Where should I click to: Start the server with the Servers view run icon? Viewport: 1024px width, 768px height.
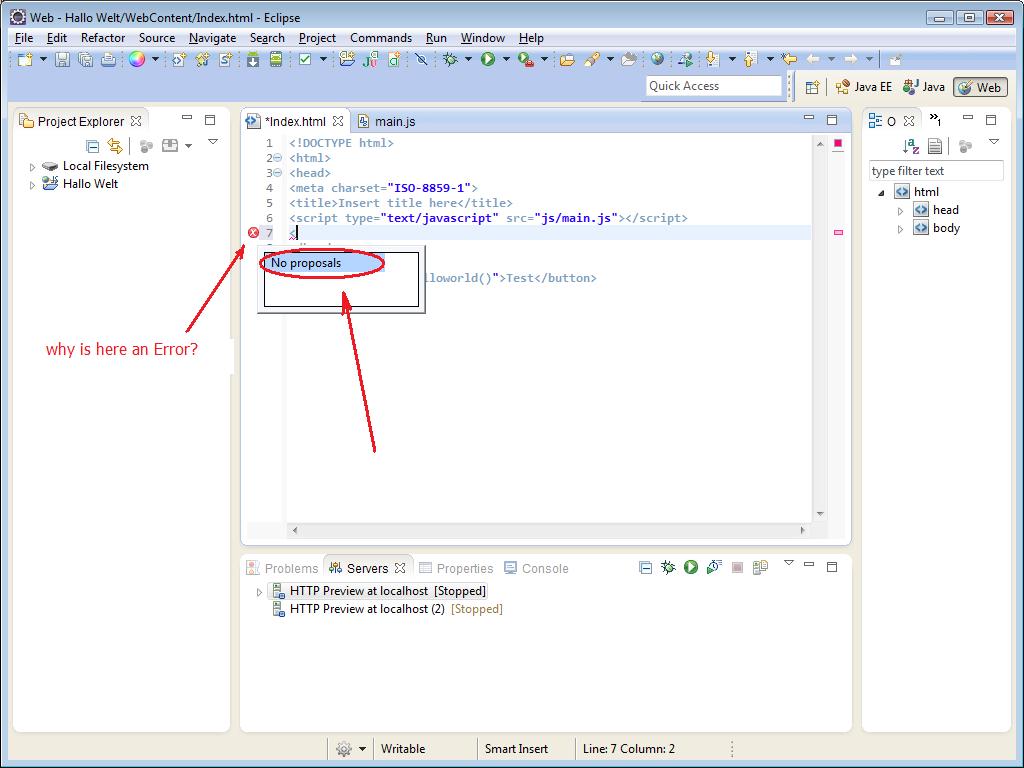click(x=691, y=567)
